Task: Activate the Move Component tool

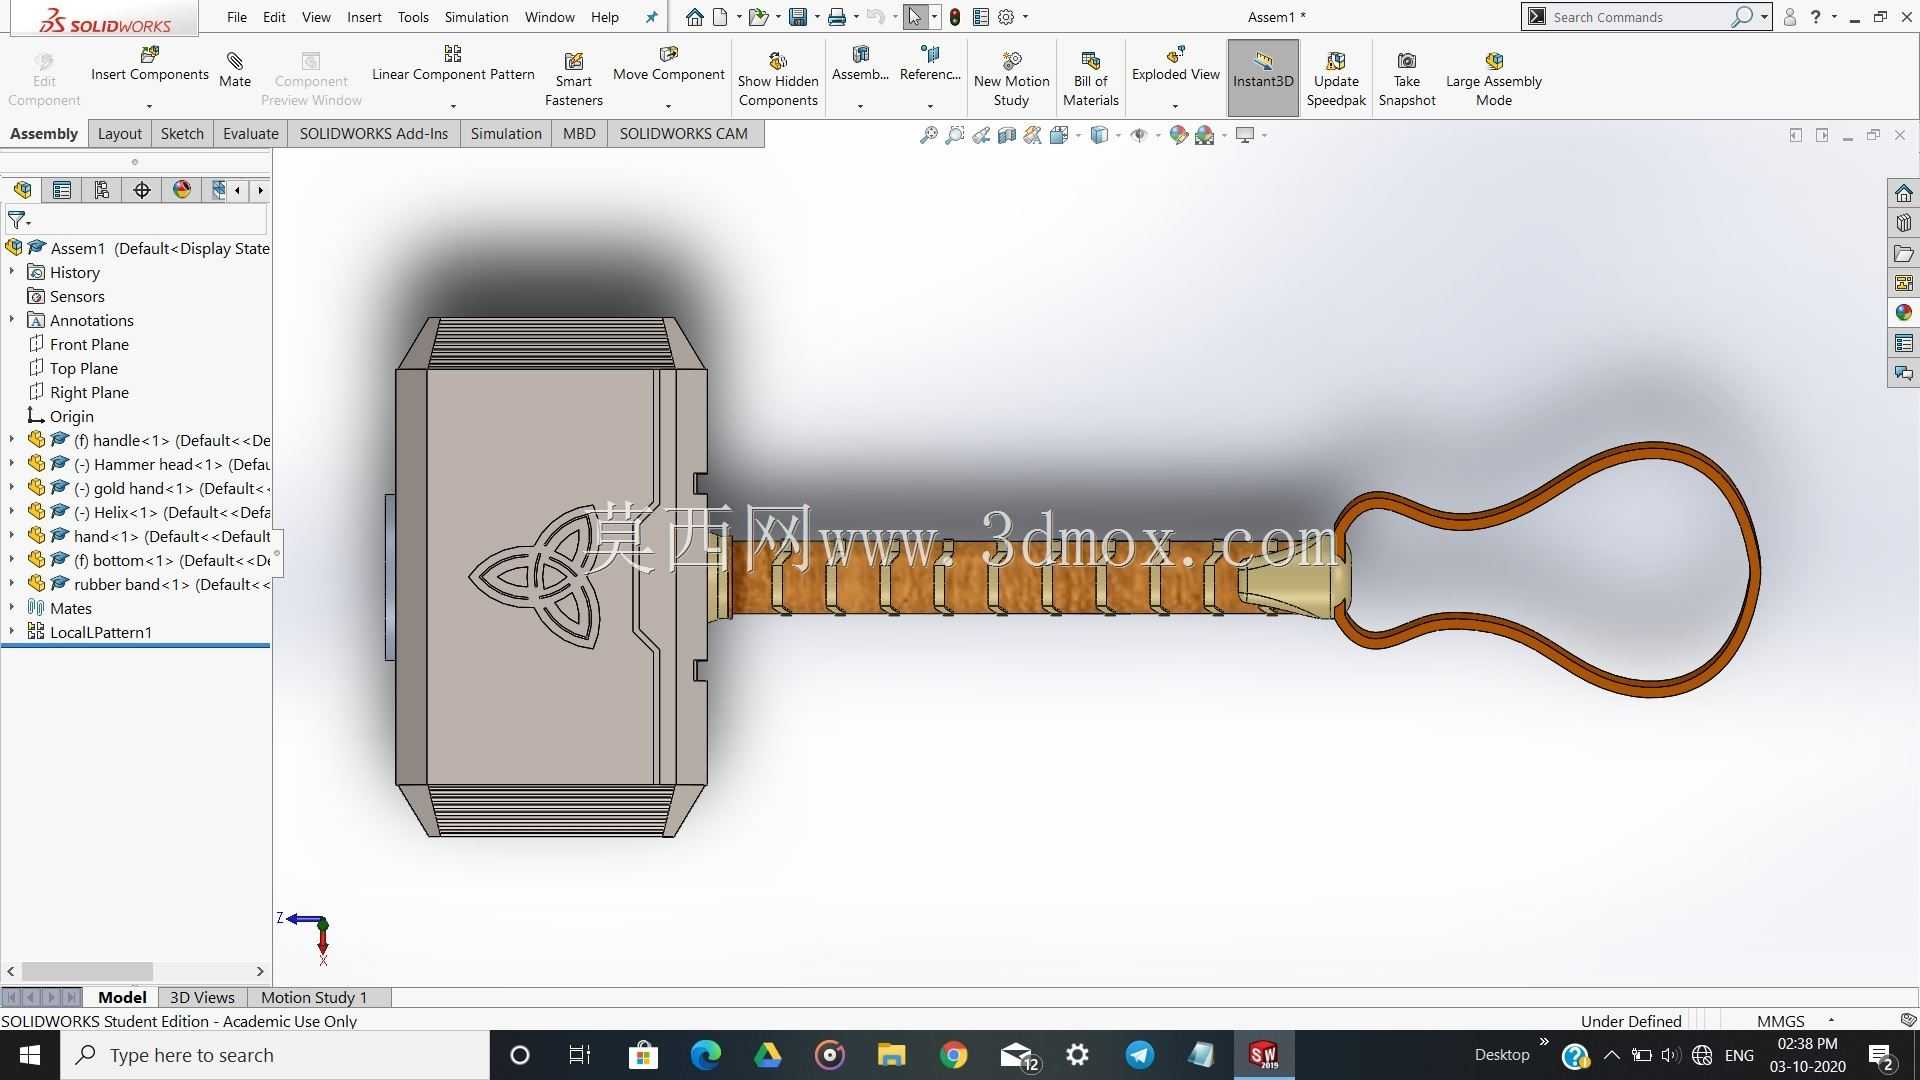Action: [x=668, y=64]
